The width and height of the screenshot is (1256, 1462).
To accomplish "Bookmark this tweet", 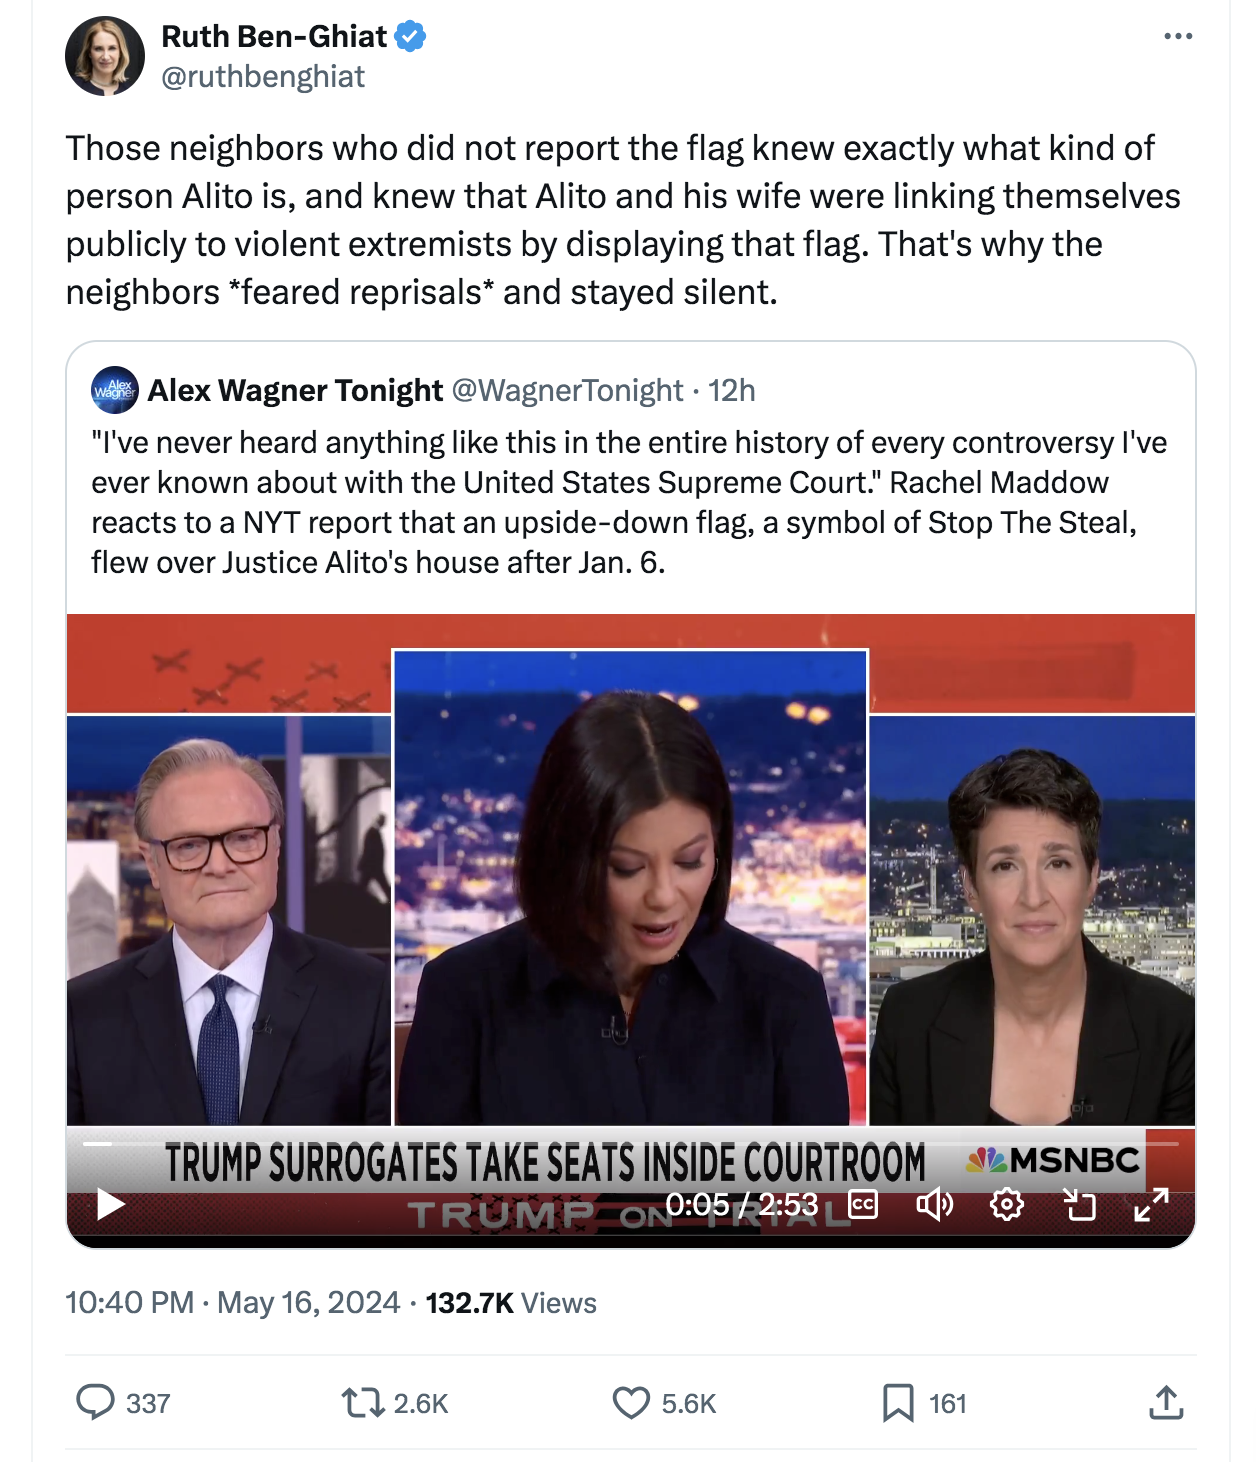I will pyautogui.click(x=898, y=1403).
